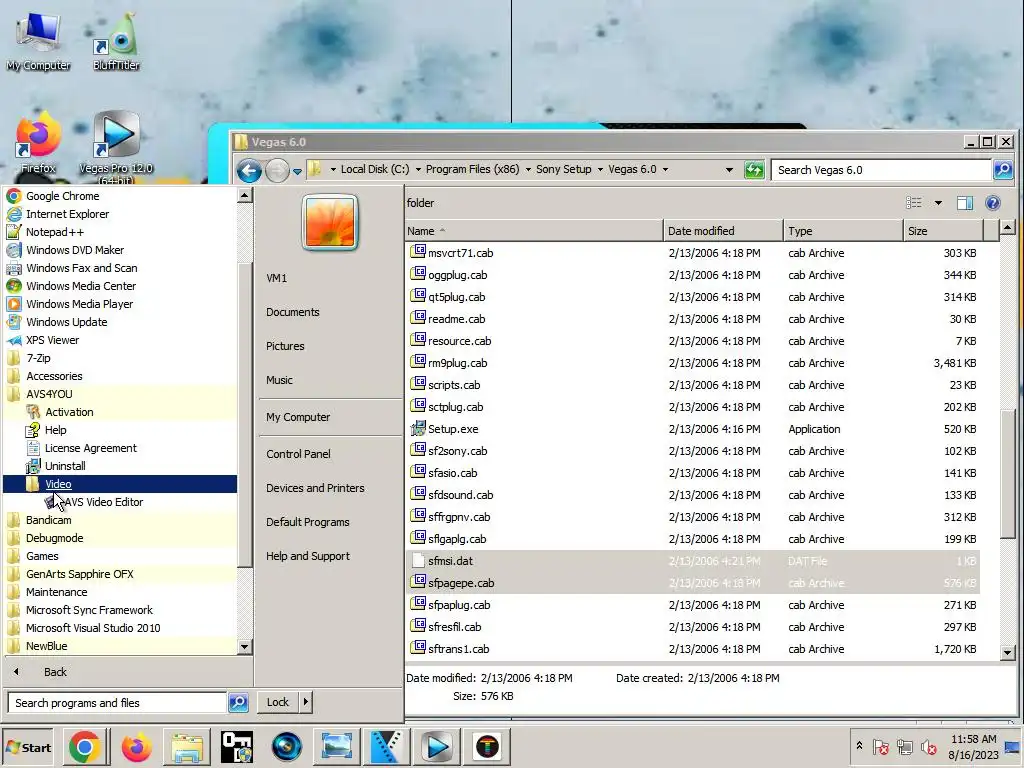
Task: Open Control Panel from Start menu
Action: tap(298, 454)
